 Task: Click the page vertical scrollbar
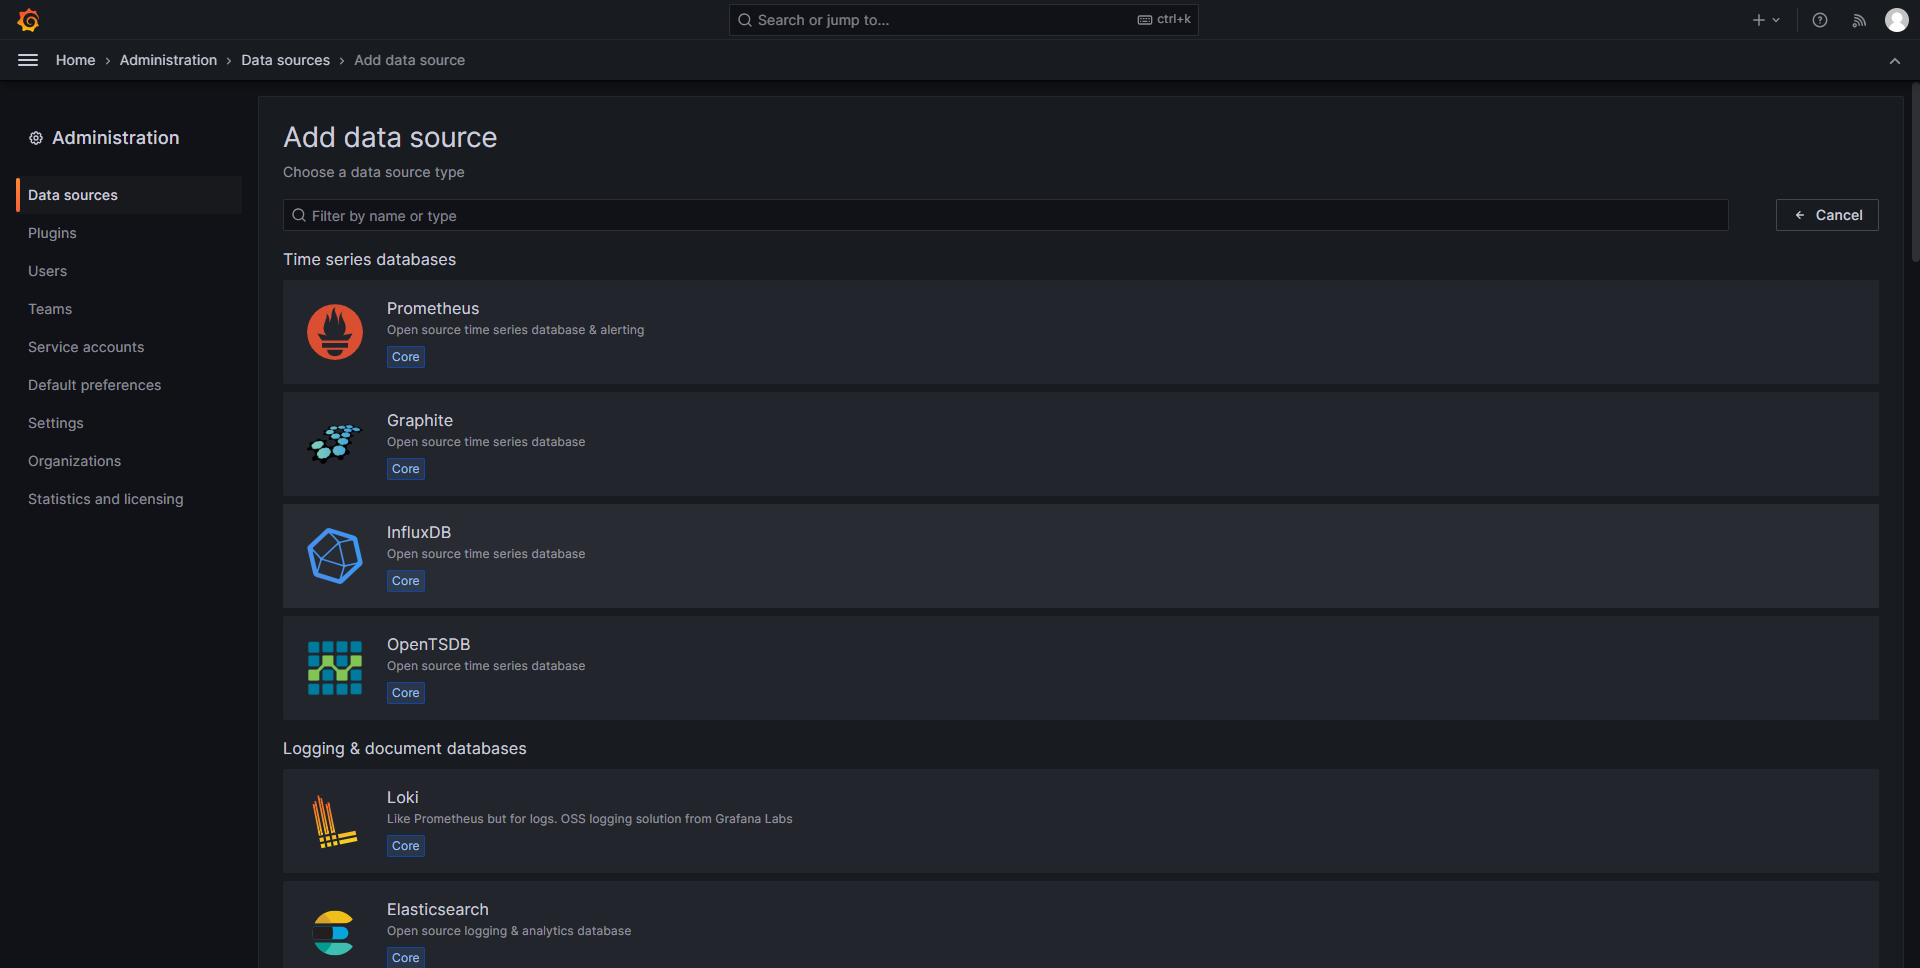pyautogui.click(x=1915, y=173)
